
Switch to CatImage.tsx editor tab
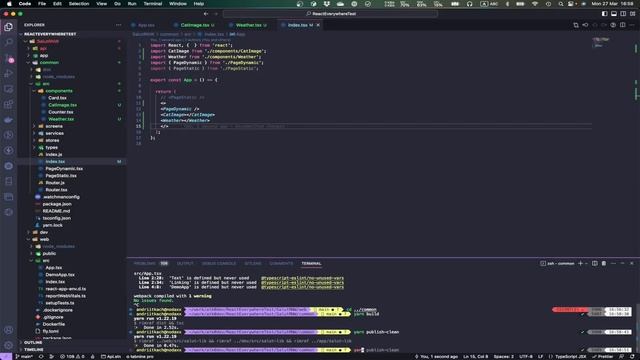point(195,25)
